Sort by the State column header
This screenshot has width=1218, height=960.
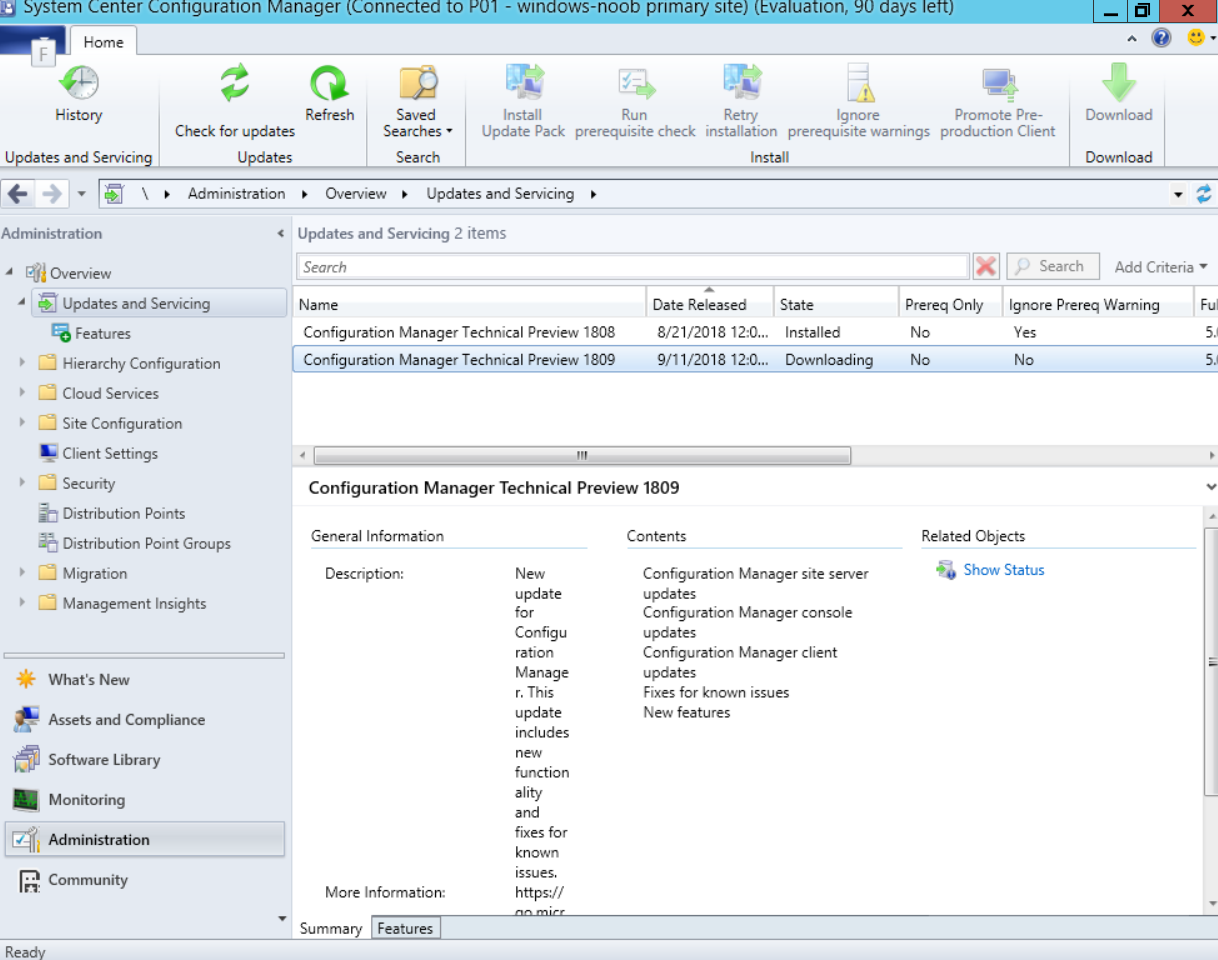click(x=836, y=304)
